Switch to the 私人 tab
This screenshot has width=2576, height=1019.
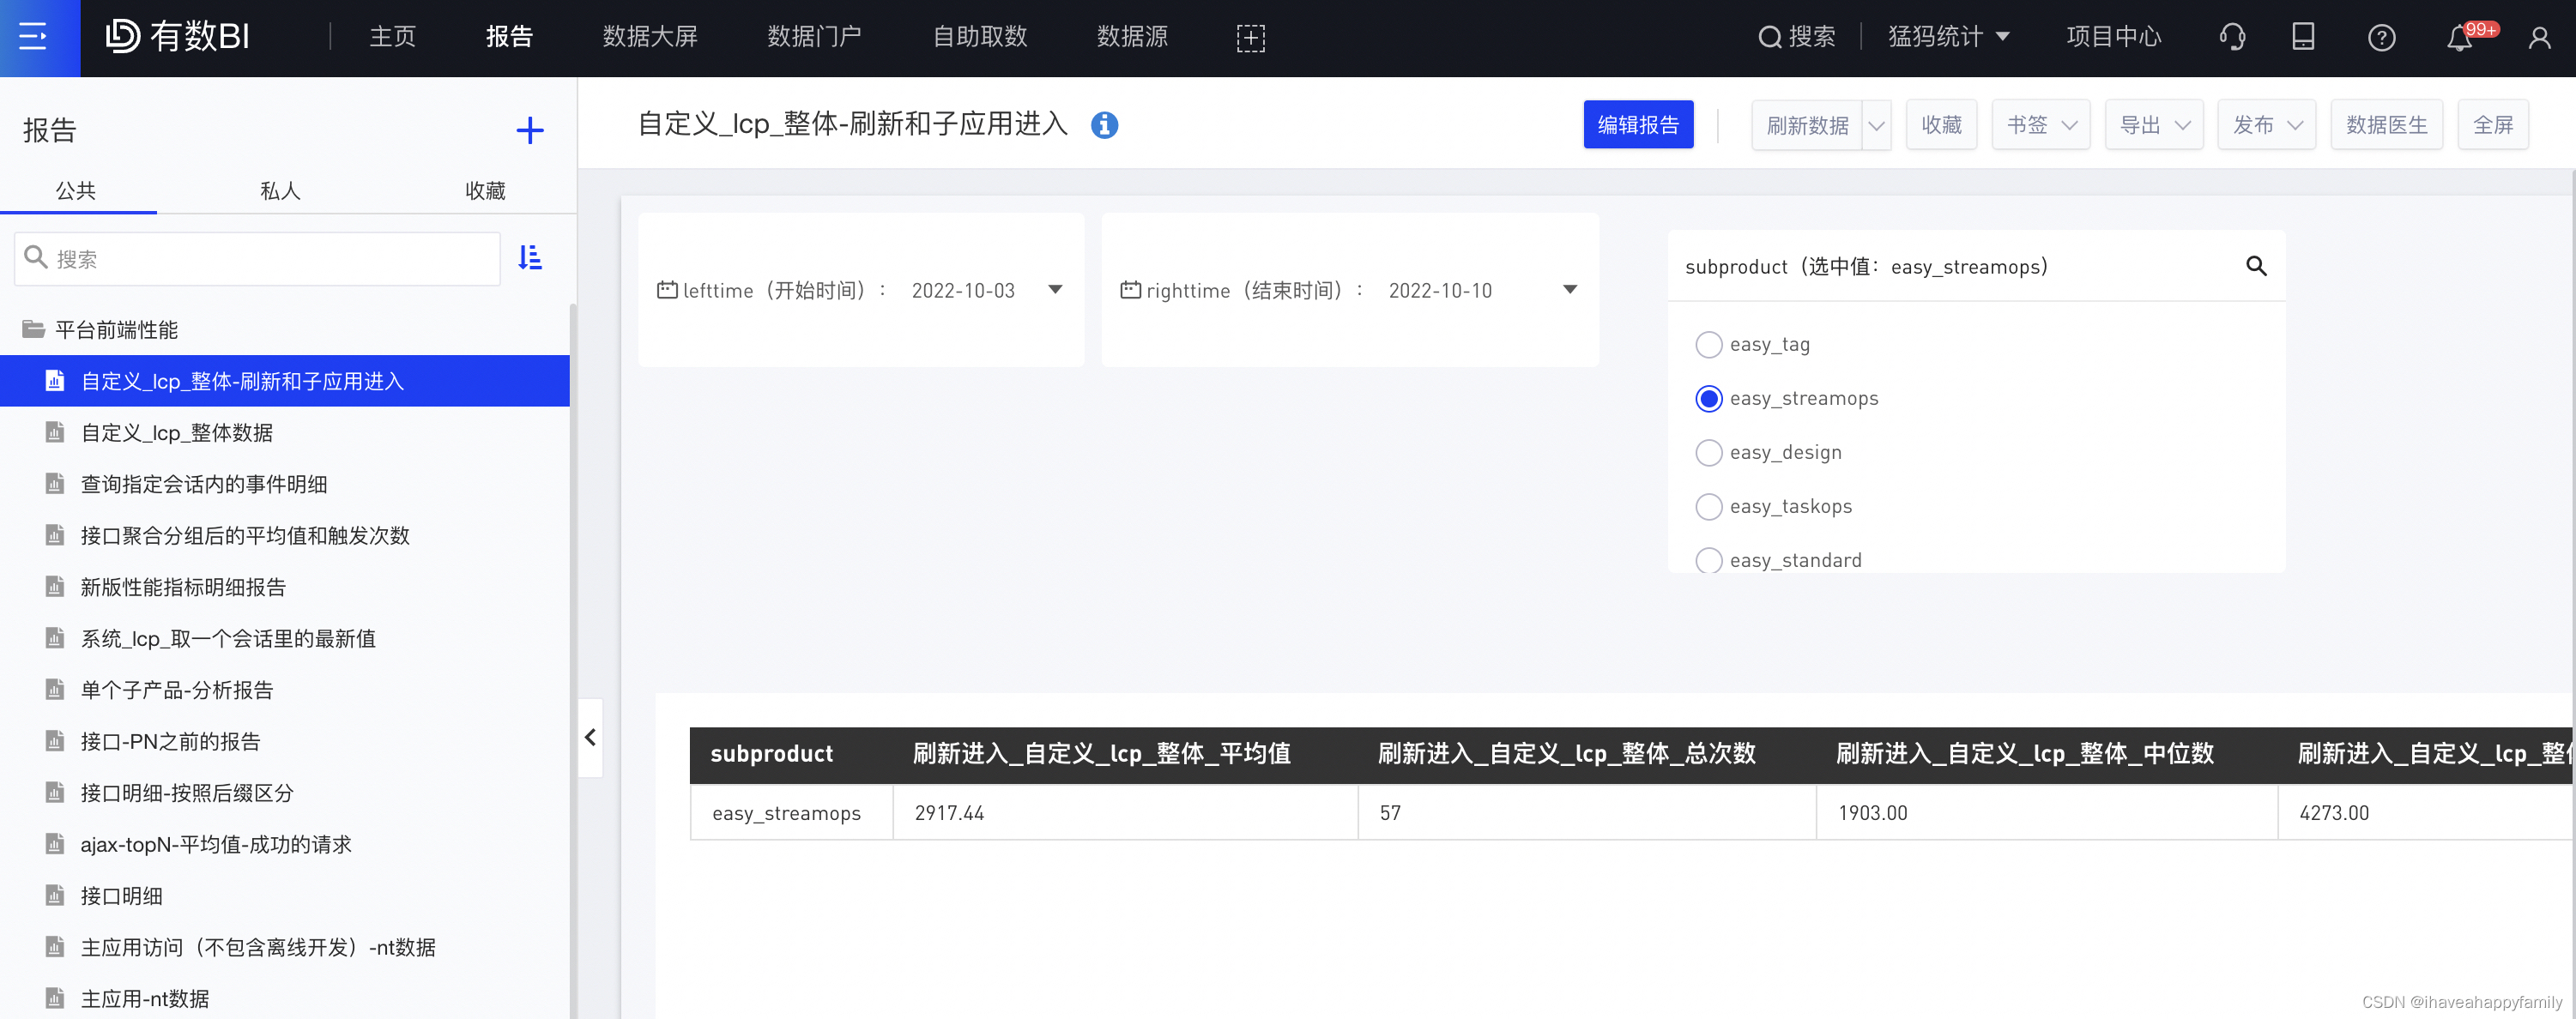tap(280, 190)
